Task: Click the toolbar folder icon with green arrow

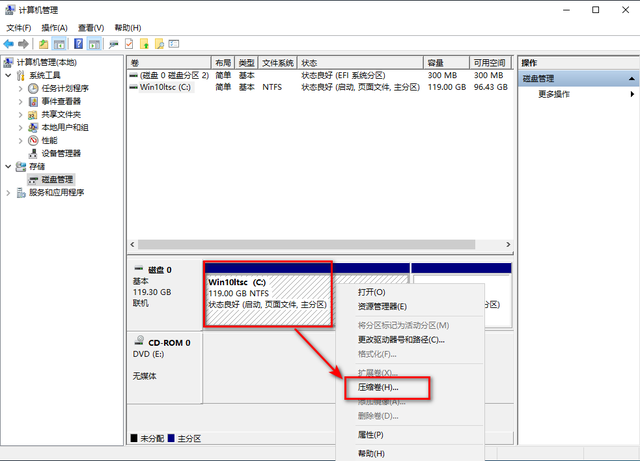Action: 144,44
